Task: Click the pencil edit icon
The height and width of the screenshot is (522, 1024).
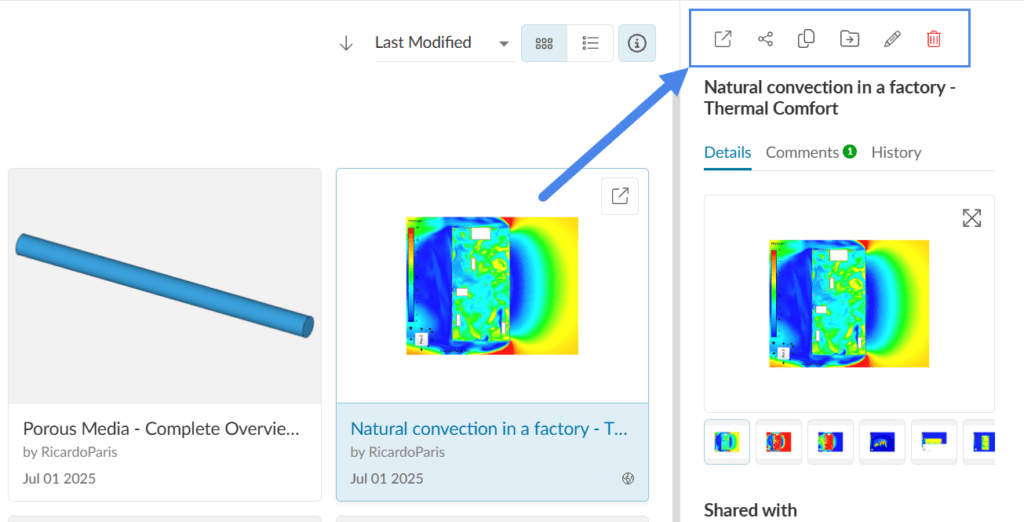Action: tap(892, 39)
